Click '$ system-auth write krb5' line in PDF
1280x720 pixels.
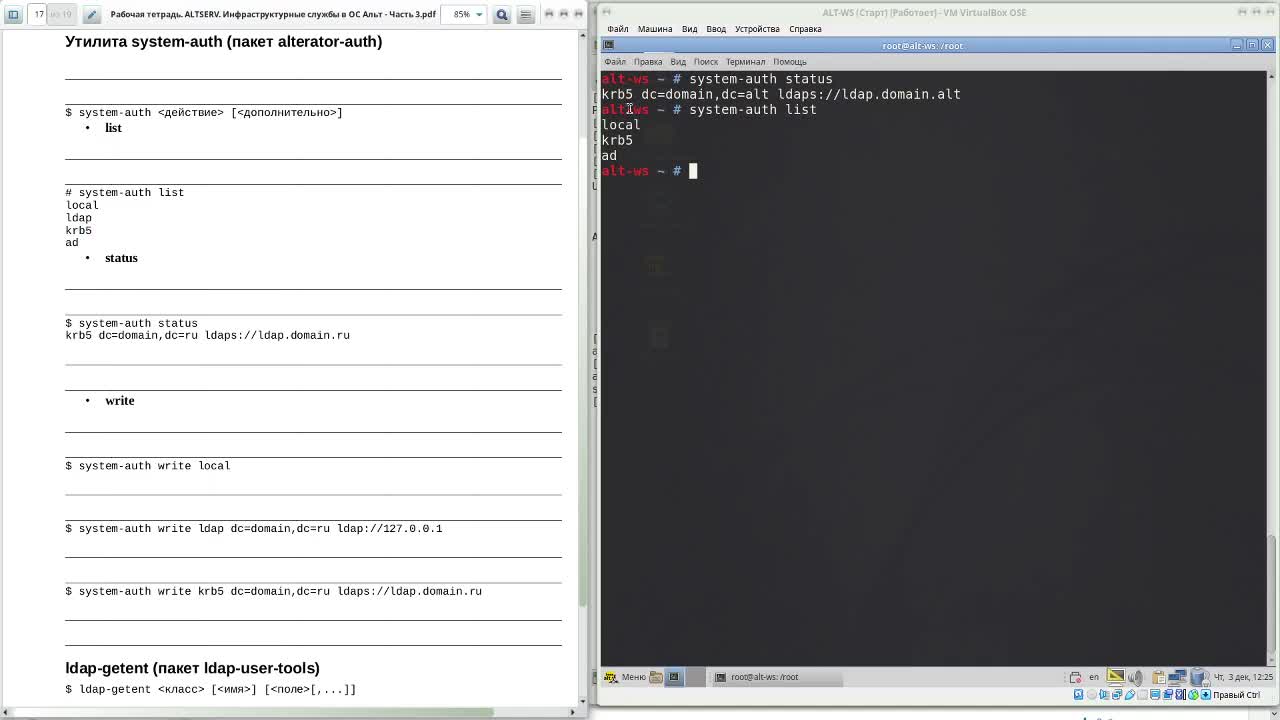274,592
